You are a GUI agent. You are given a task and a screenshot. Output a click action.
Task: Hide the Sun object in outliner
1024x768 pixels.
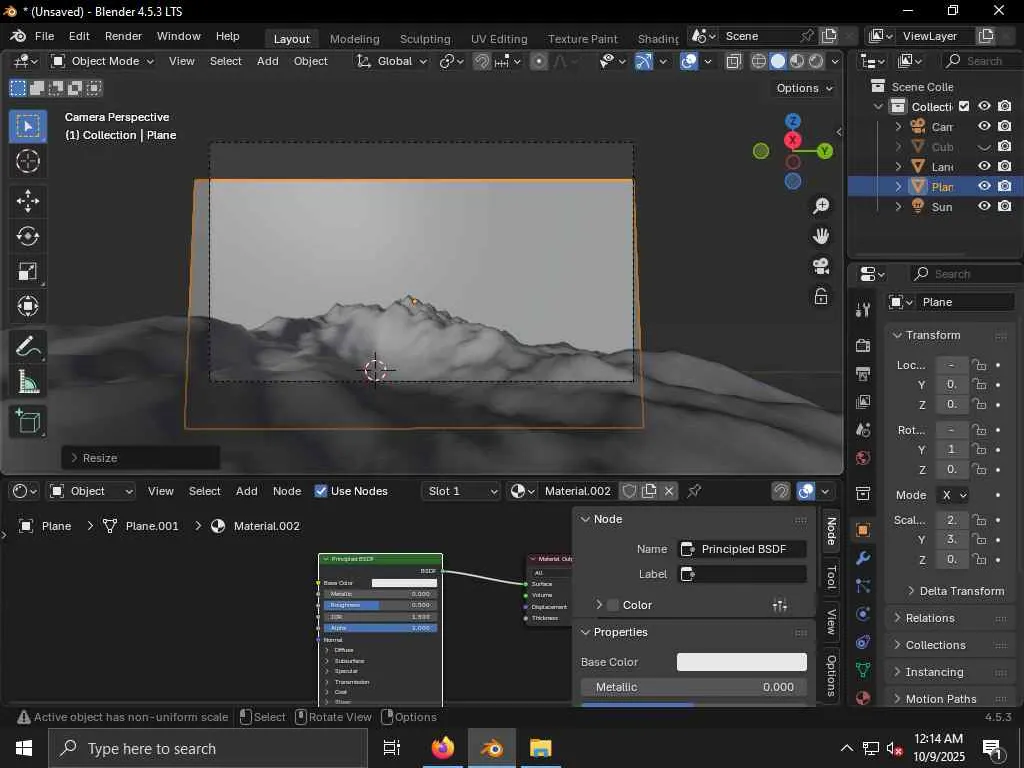984,206
